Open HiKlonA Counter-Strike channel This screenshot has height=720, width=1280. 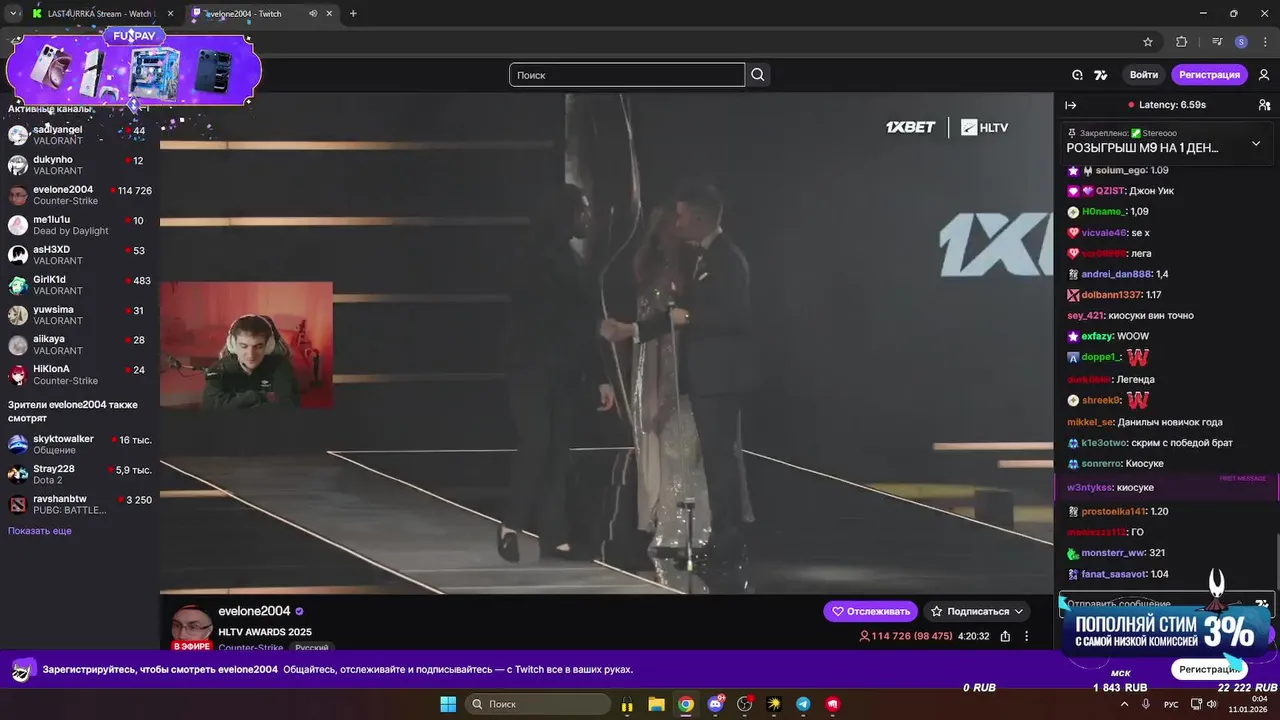78,375
